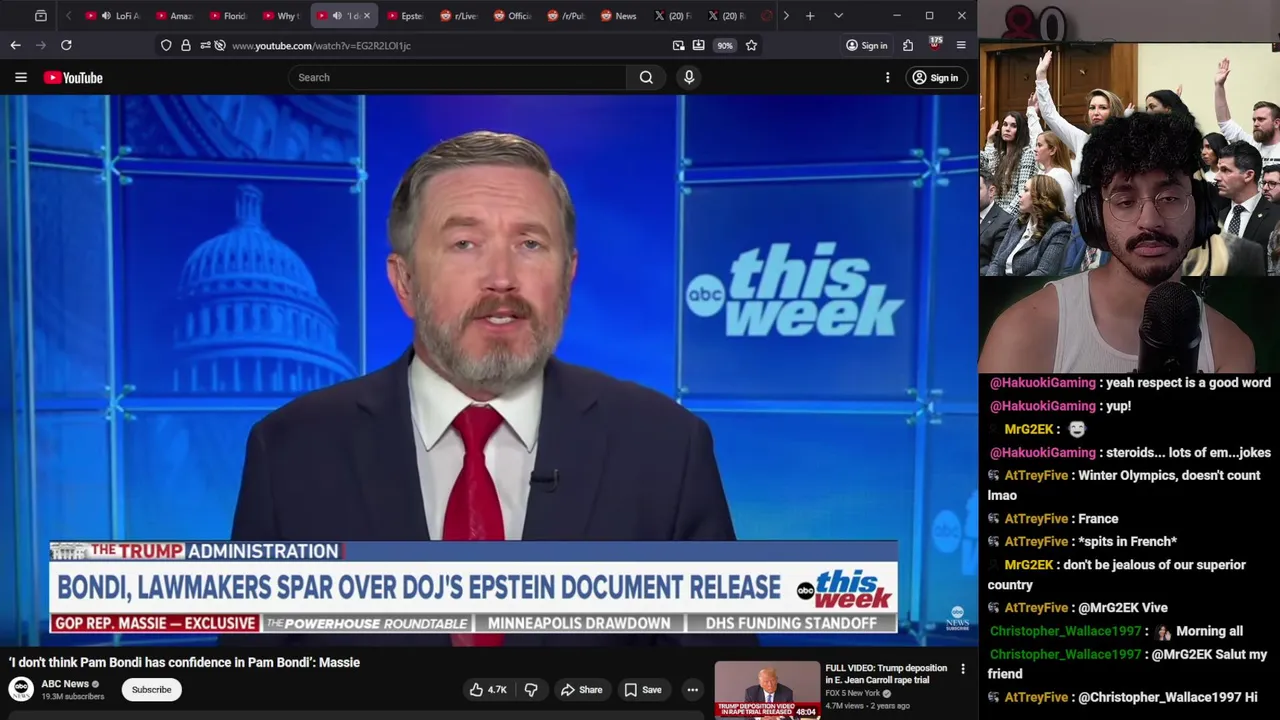The width and height of the screenshot is (1280, 720).
Task: Open the Firefox View icon in the tab bar
Action: 40,16
